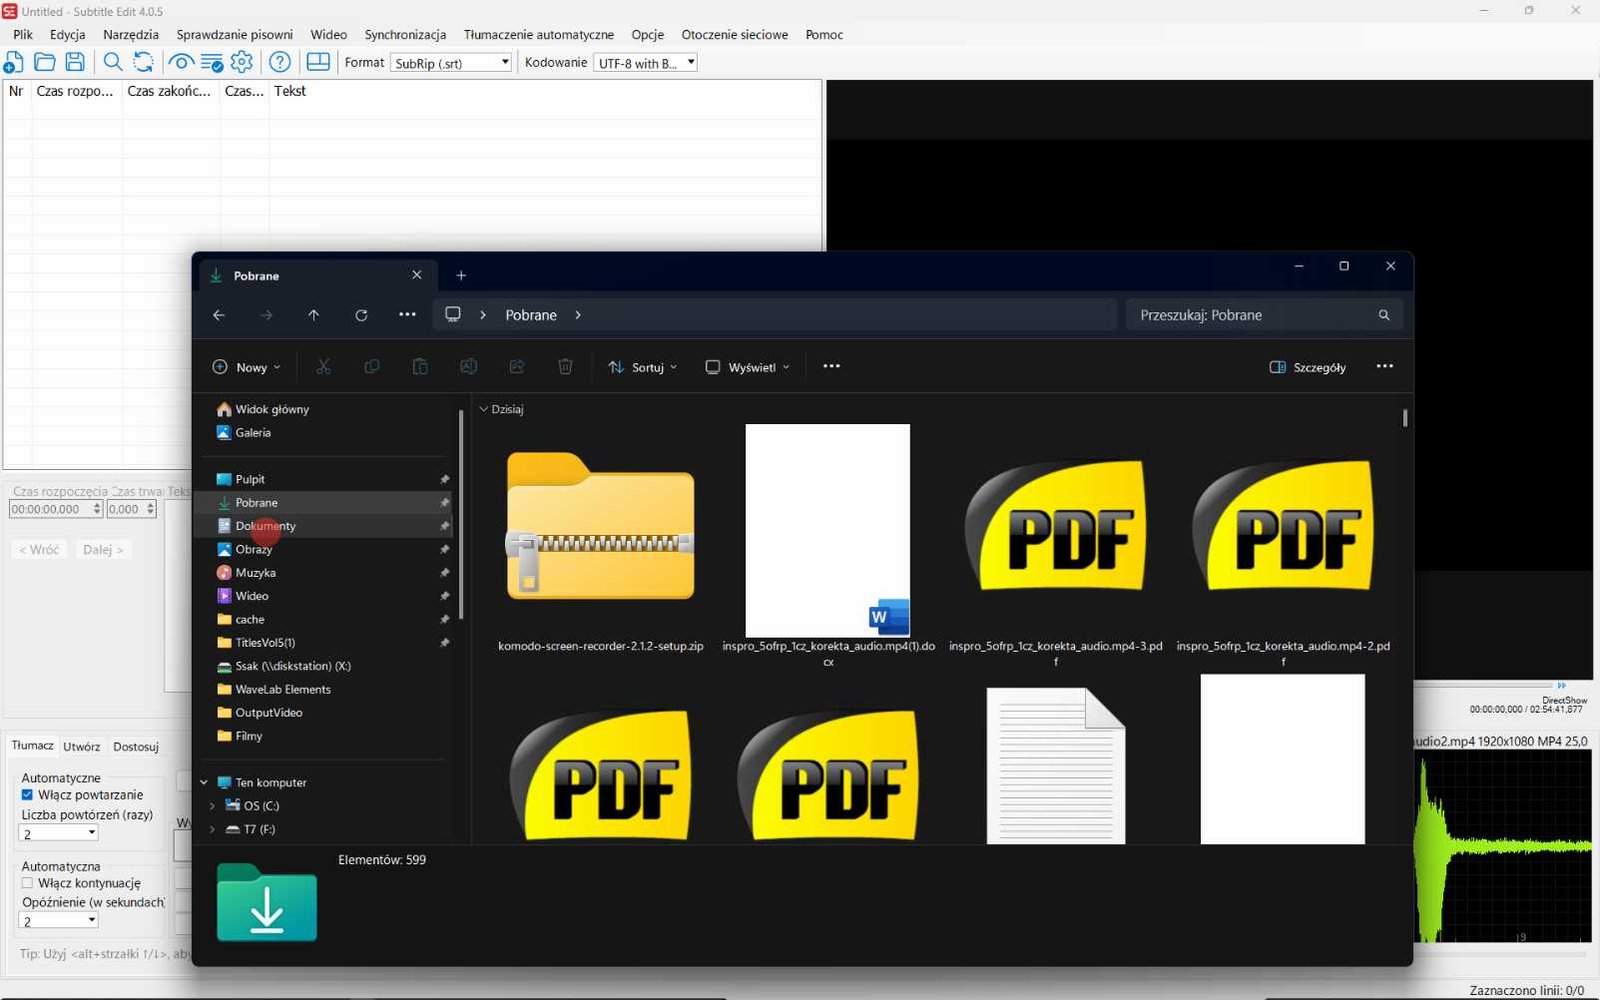Switch to the Utwórz tab
Viewport: 1600px width, 1000px height.
[x=81, y=747]
